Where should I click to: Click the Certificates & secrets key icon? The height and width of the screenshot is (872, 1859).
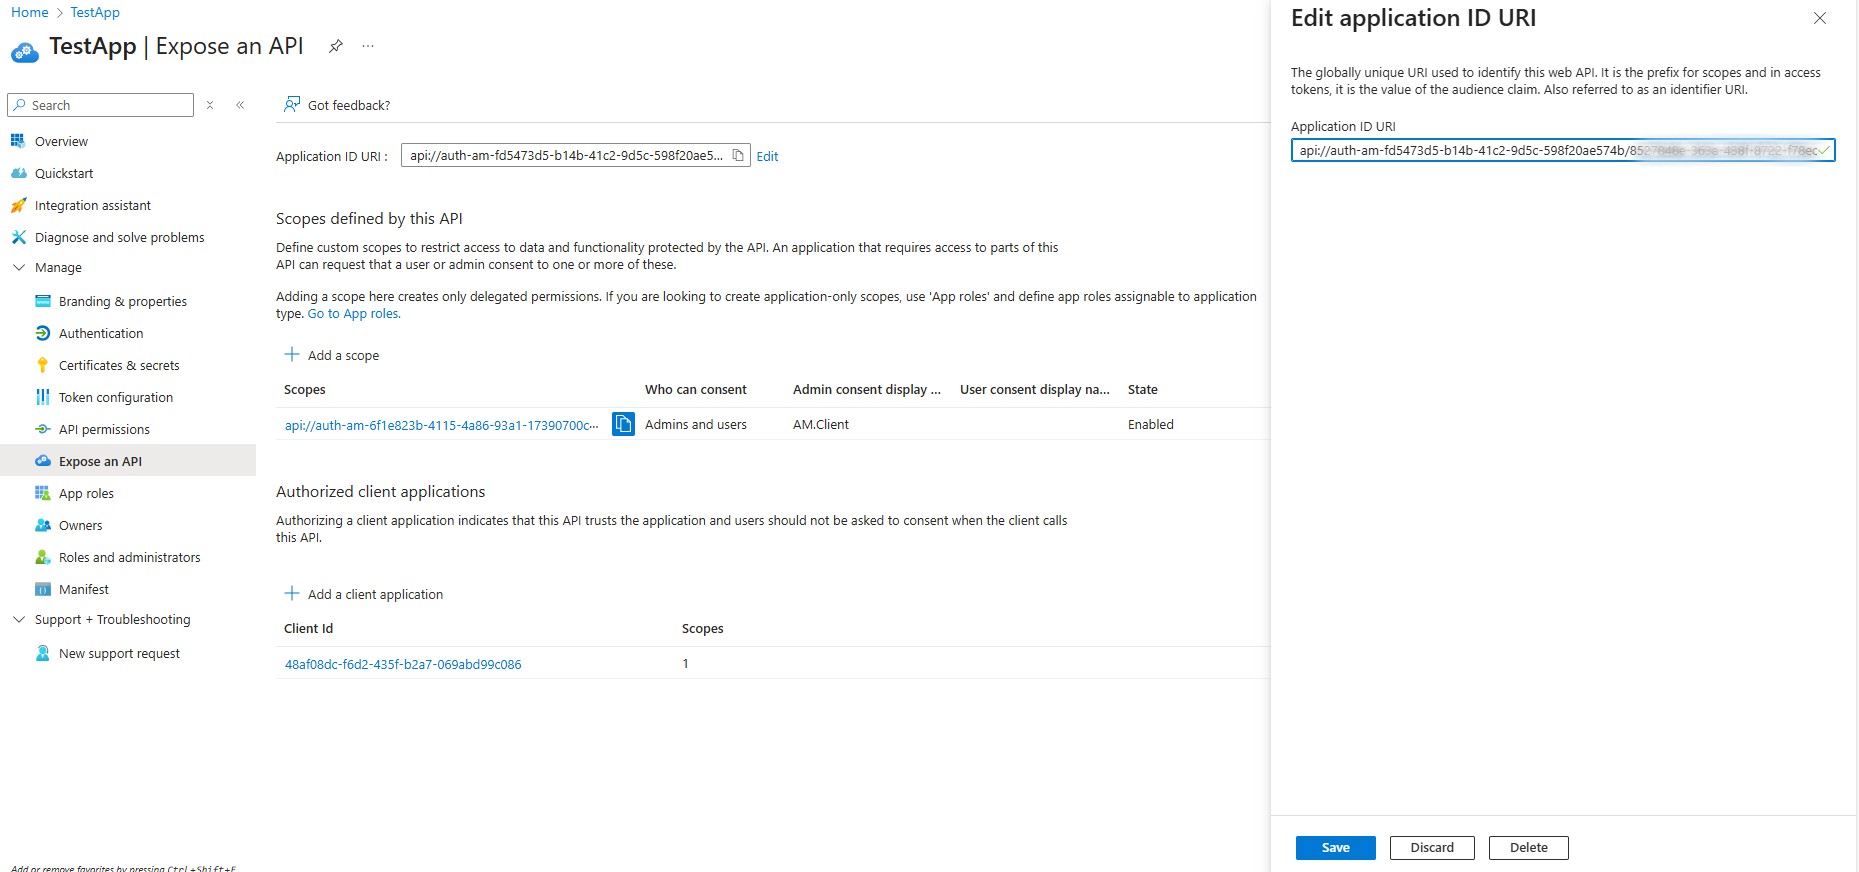click(x=42, y=365)
